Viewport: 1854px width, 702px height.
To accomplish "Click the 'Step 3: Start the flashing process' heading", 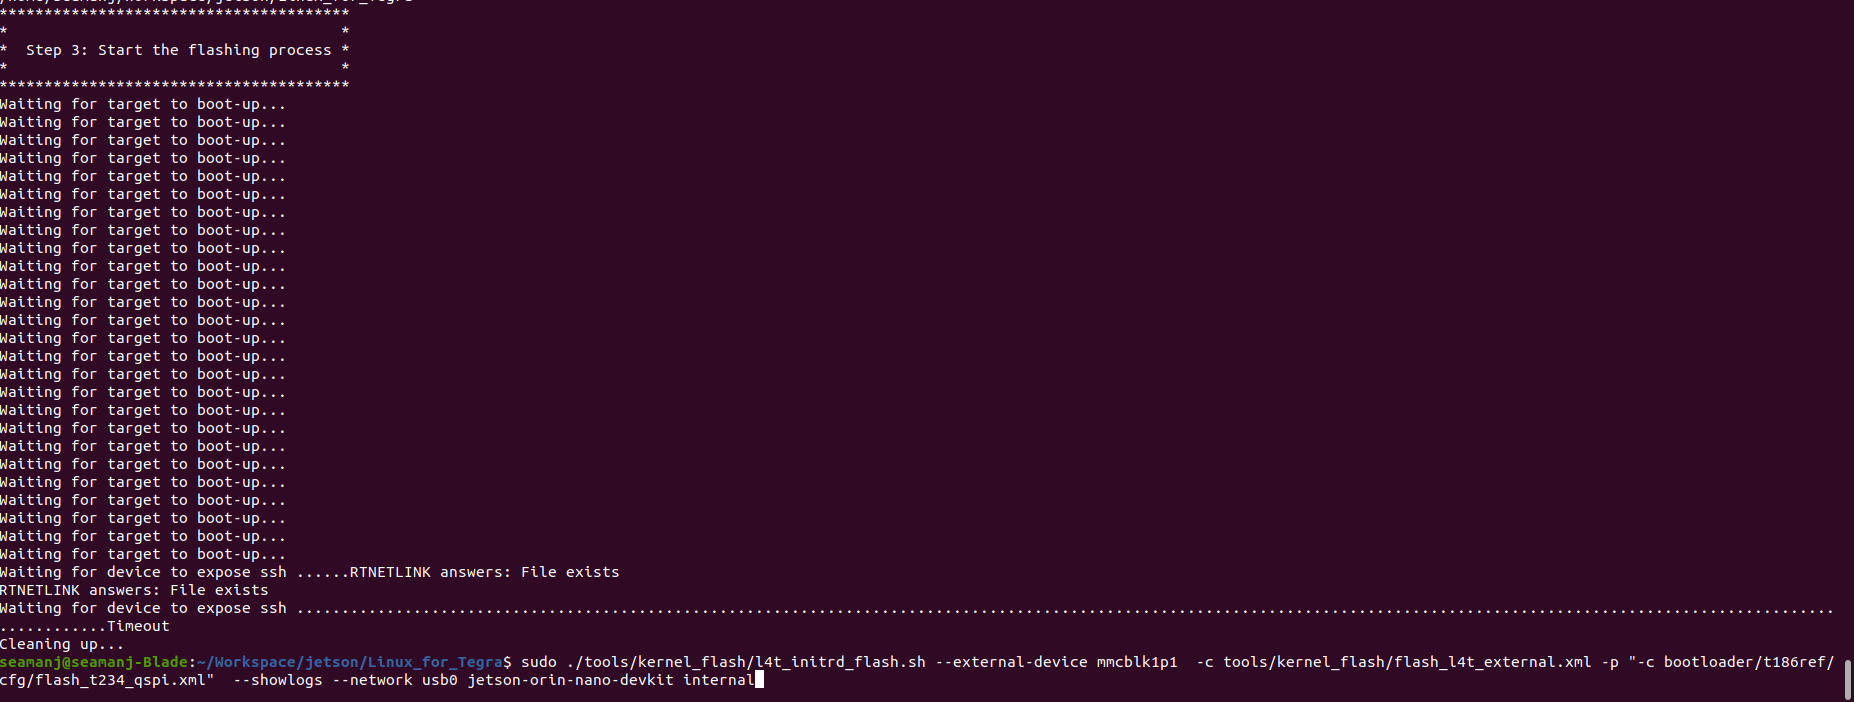I will coord(179,50).
